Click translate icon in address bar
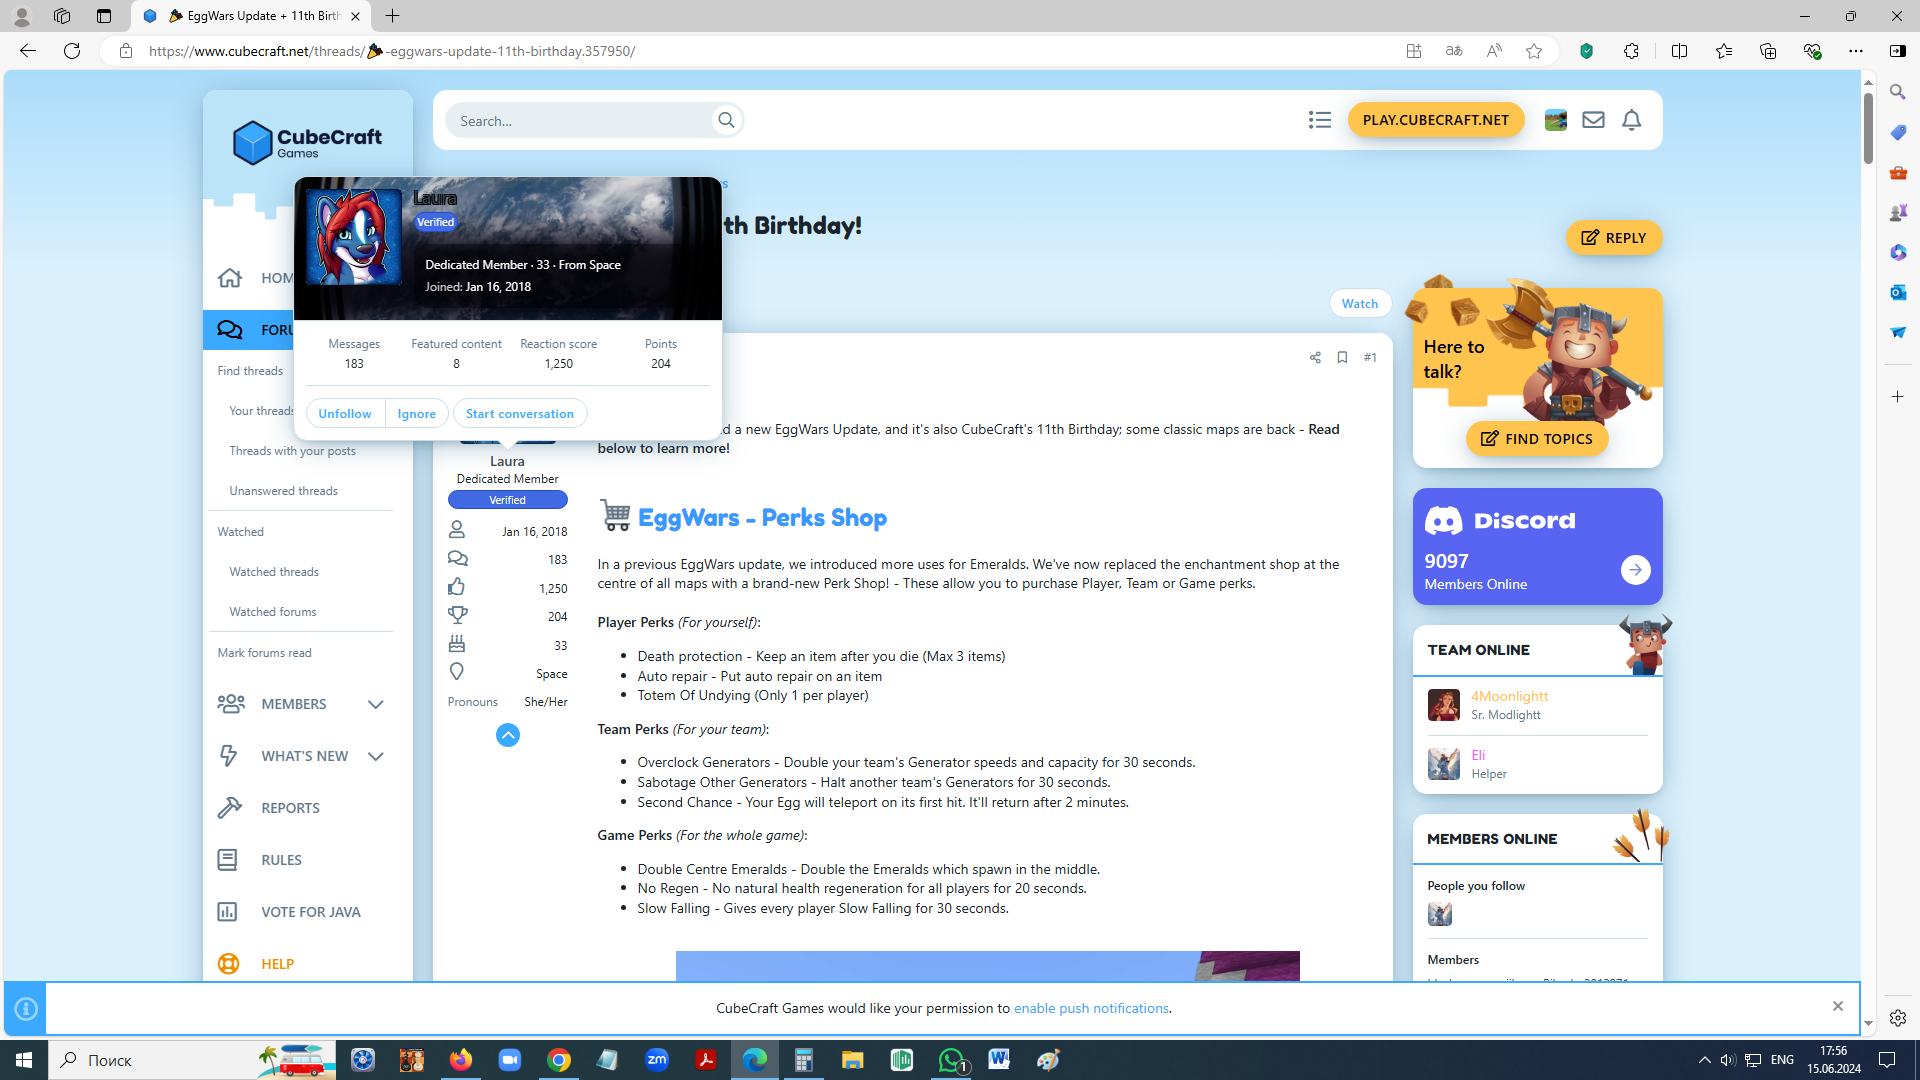This screenshot has width=1920, height=1080. pyautogui.click(x=1453, y=51)
